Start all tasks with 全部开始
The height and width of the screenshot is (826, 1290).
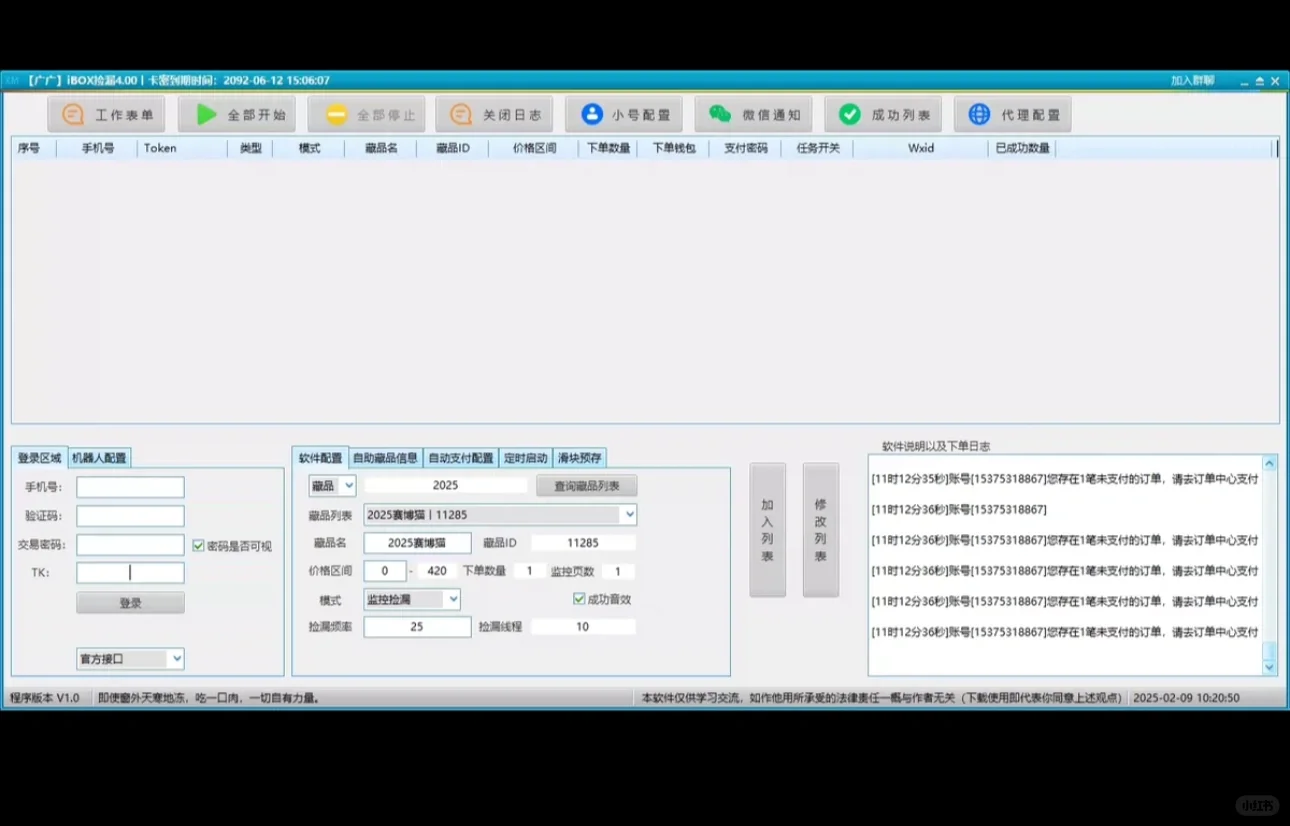[237, 115]
